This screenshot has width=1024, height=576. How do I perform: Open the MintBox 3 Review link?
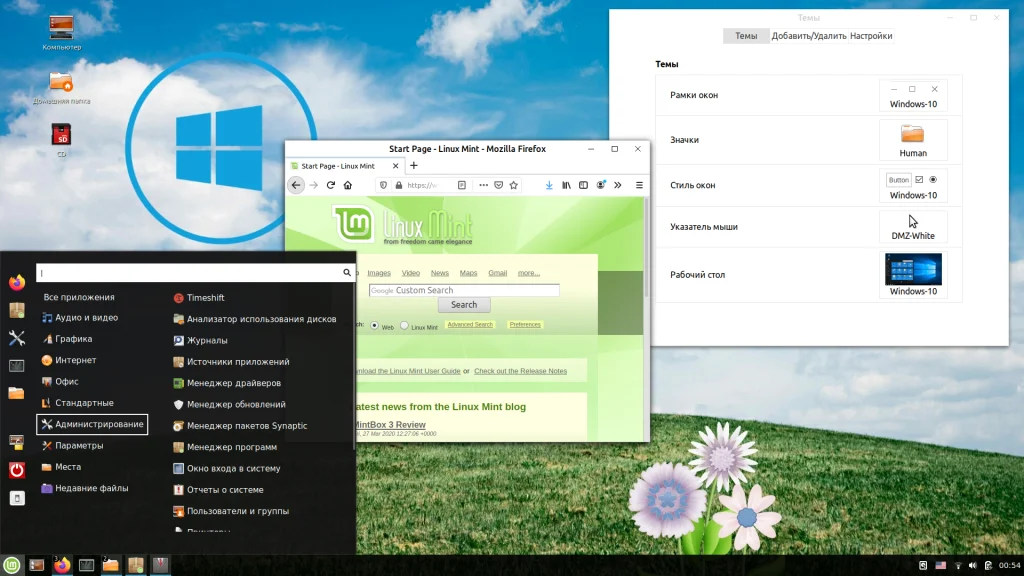tap(390, 424)
